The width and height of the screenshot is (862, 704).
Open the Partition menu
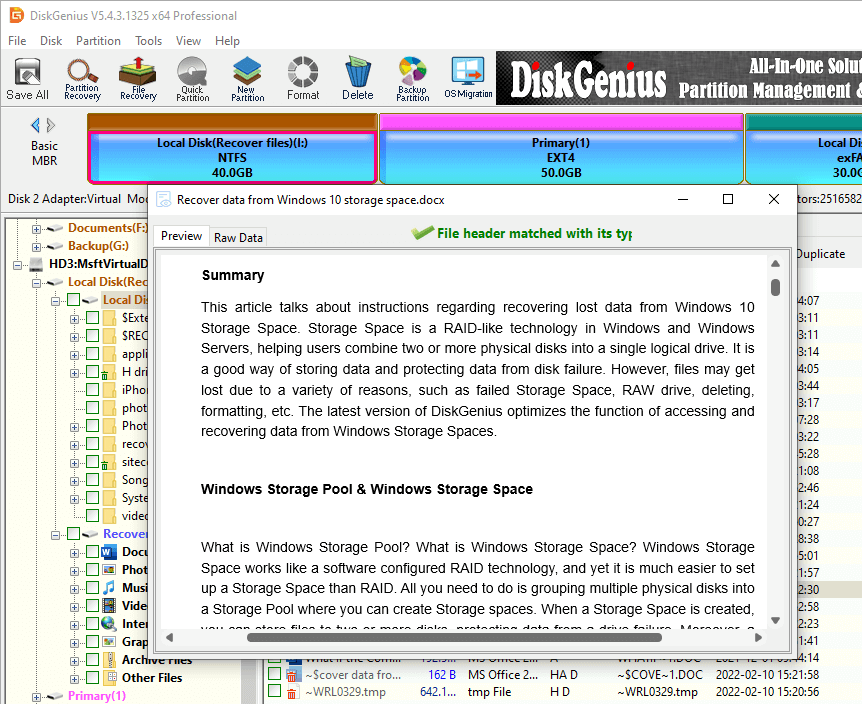pos(98,41)
